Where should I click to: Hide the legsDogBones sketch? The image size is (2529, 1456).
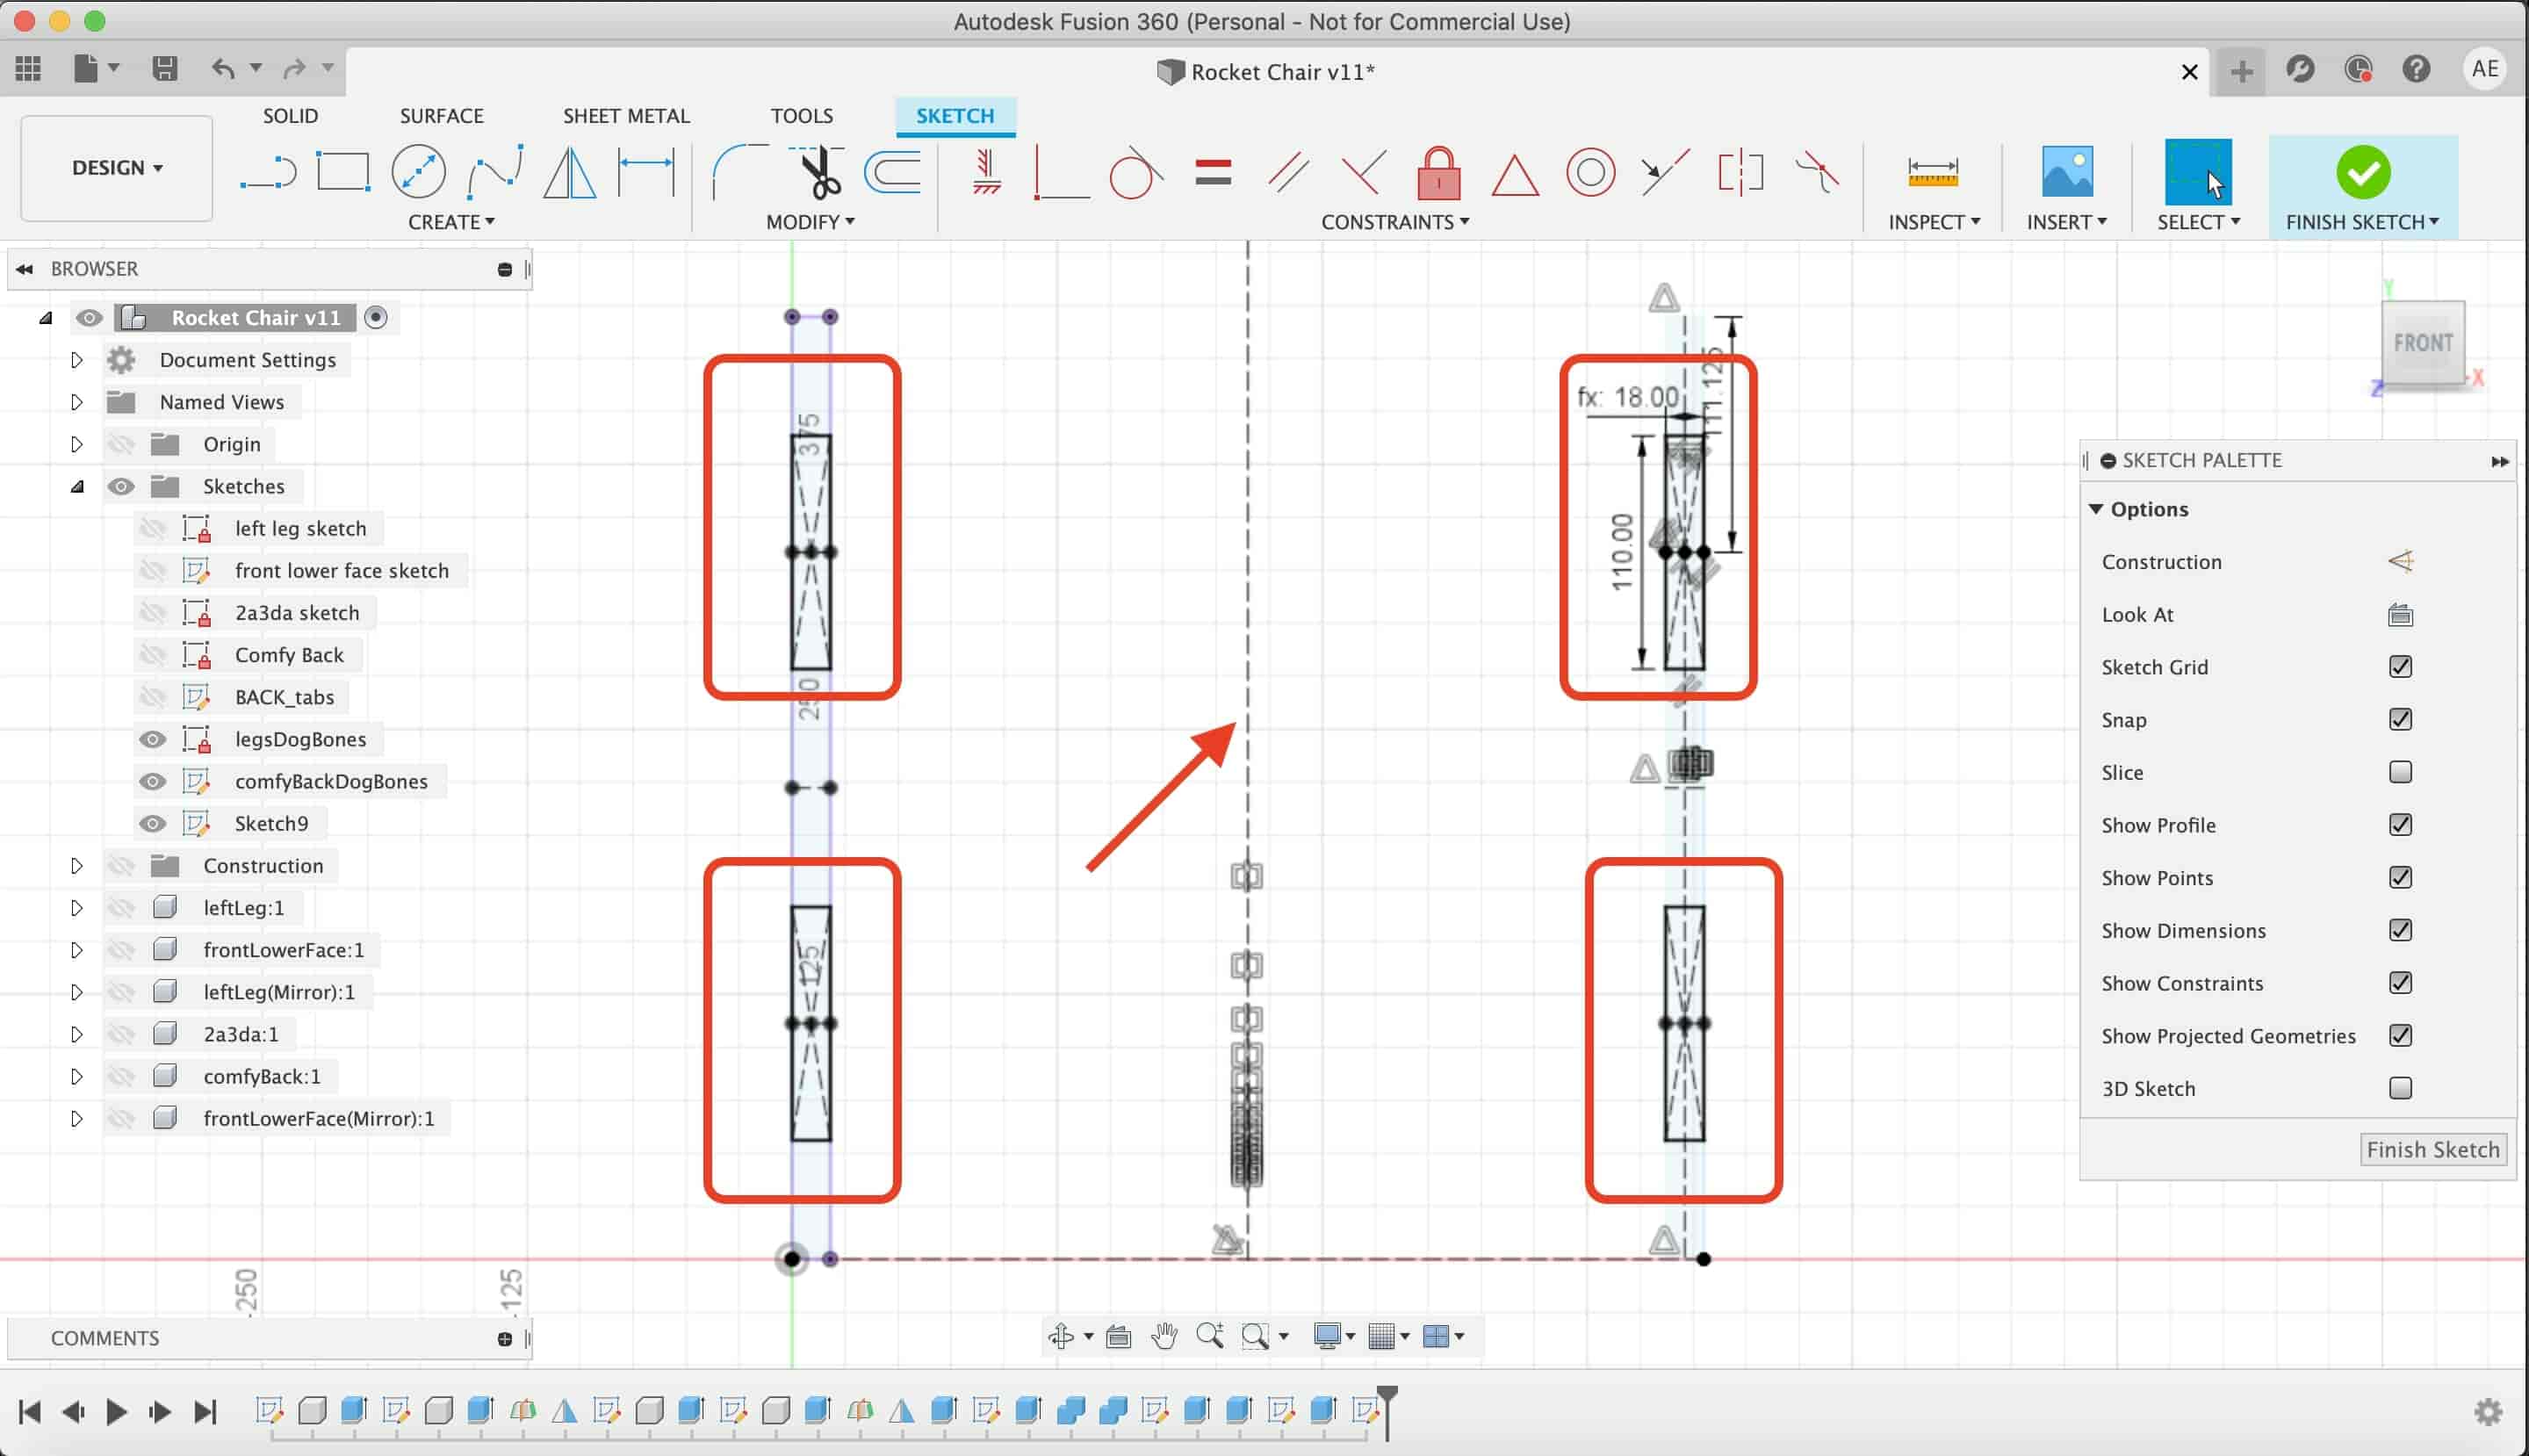click(152, 739)
